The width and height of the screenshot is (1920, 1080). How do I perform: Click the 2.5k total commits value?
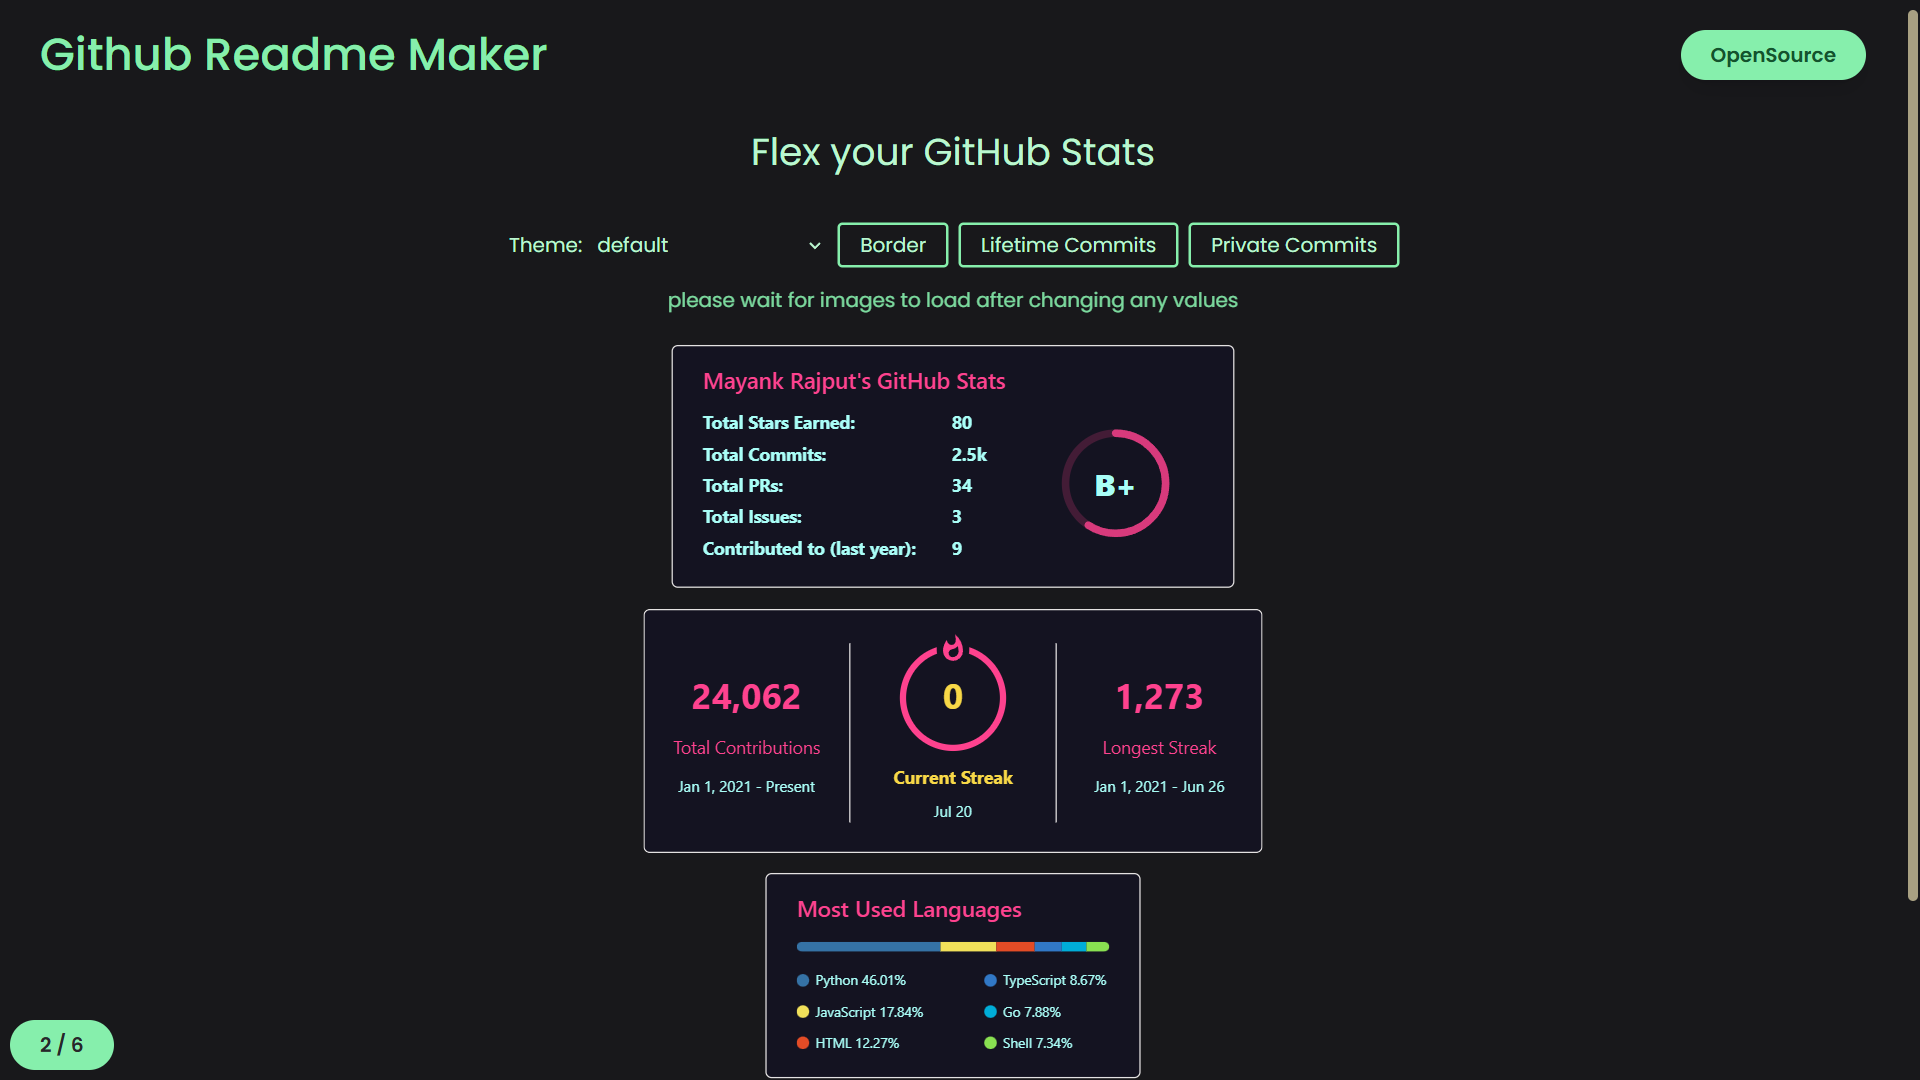point(969,455)
